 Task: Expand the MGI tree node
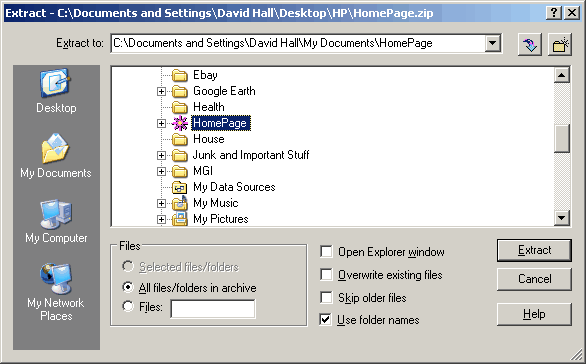(161, 172)
